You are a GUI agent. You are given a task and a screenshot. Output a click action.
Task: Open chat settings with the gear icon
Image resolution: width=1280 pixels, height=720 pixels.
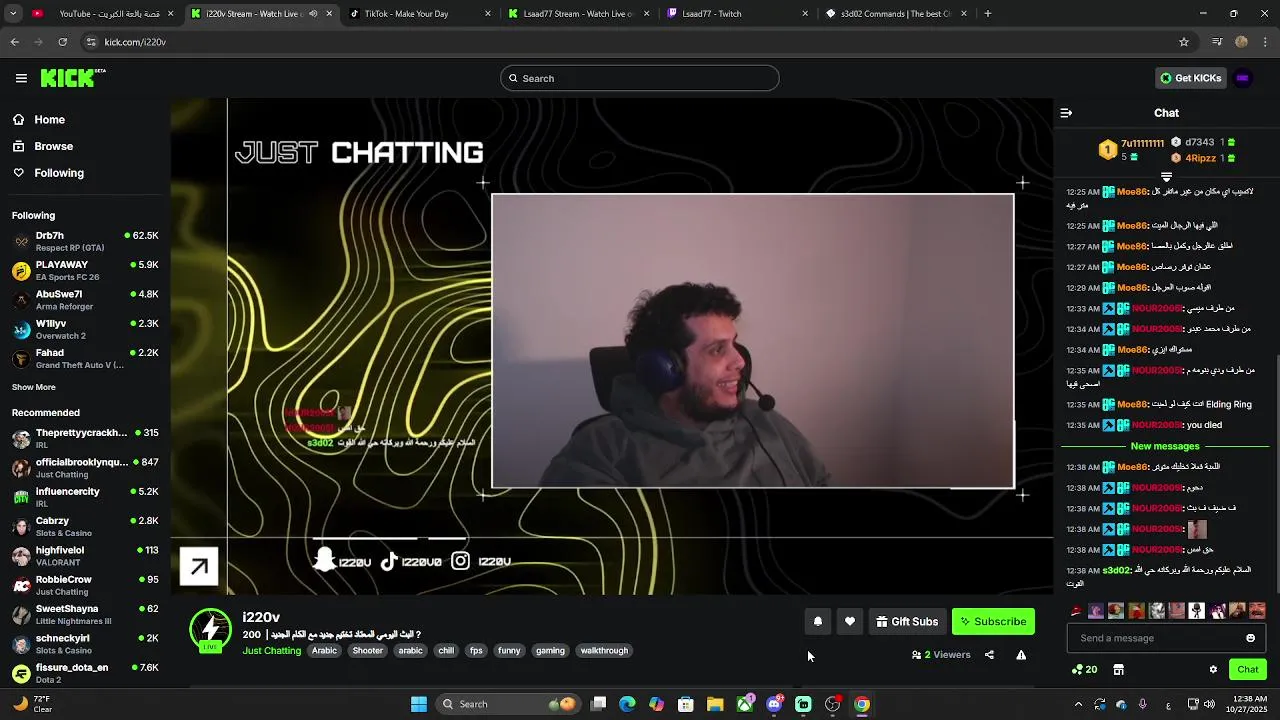click(1213, 669)
